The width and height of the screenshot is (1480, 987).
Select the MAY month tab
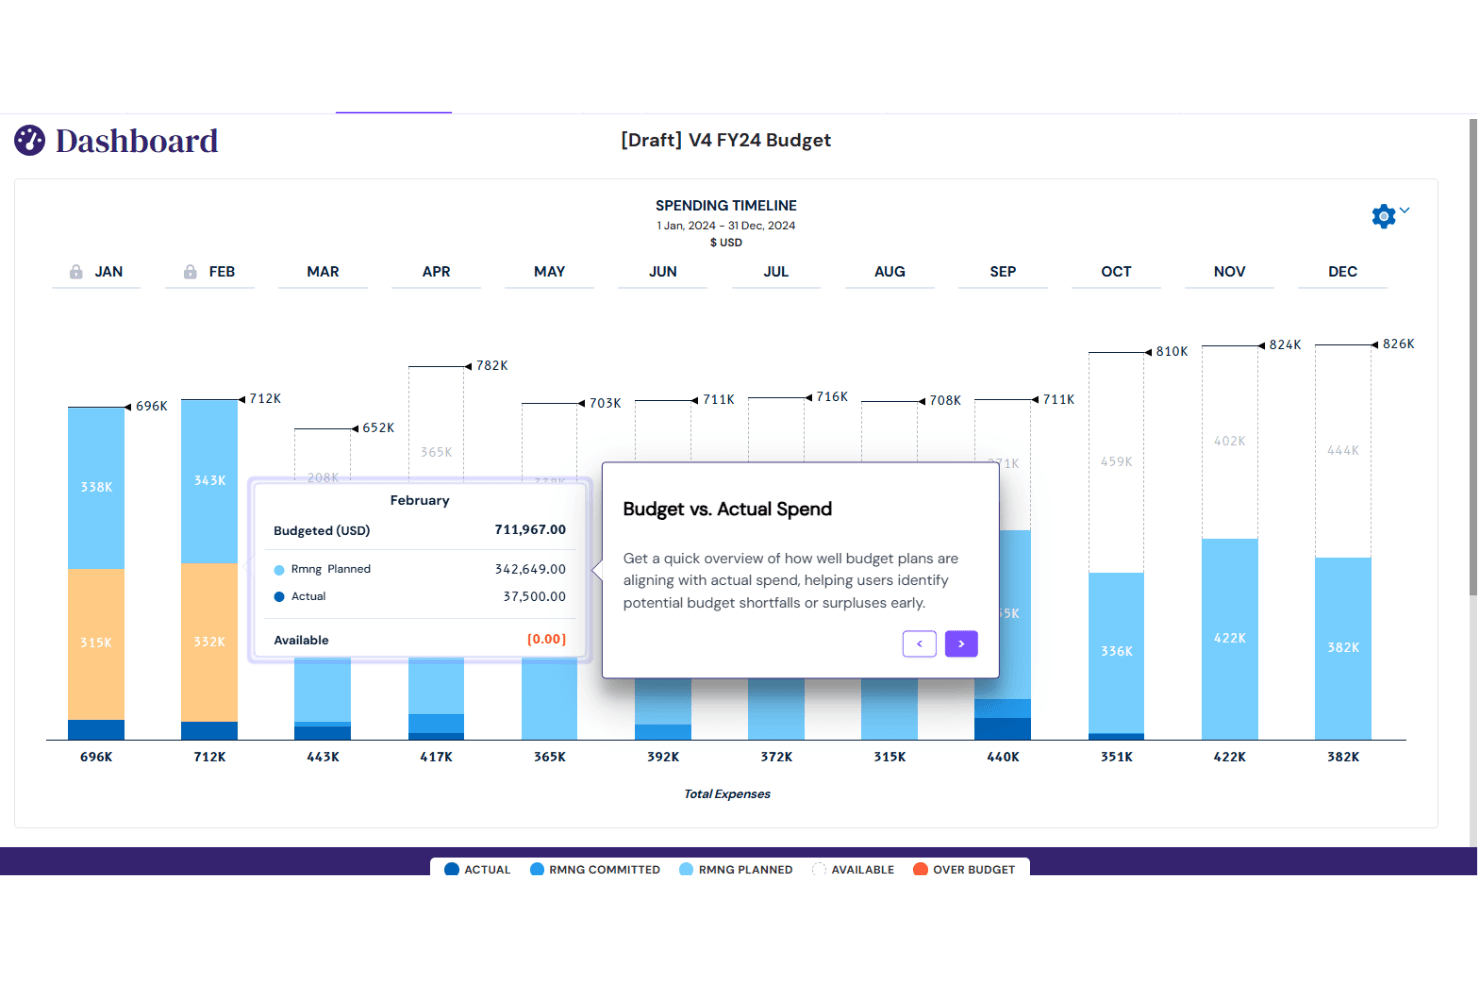coord(550,272)
